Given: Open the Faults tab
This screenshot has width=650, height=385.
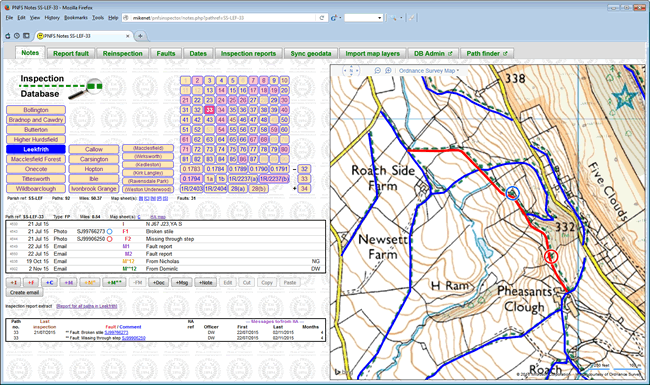Looking at the screenshot, I should [x=166, y=53].
